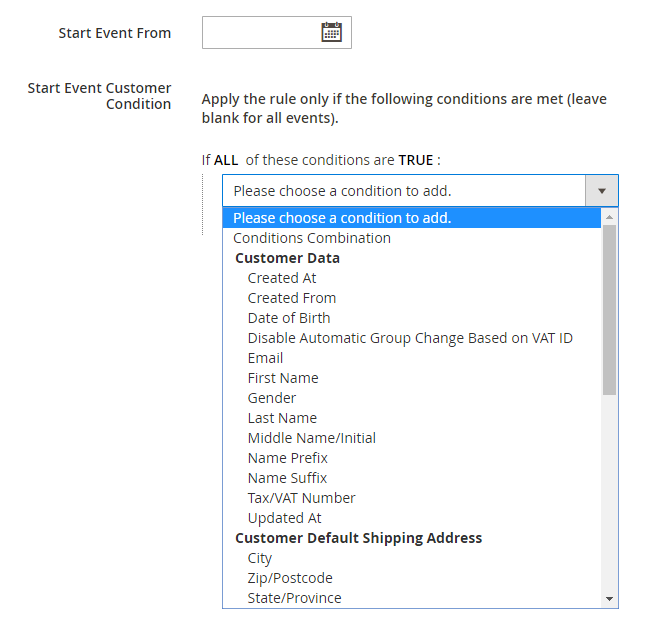Select the Conditions Combination option
The image size is (668, 642).
[312, 238]
